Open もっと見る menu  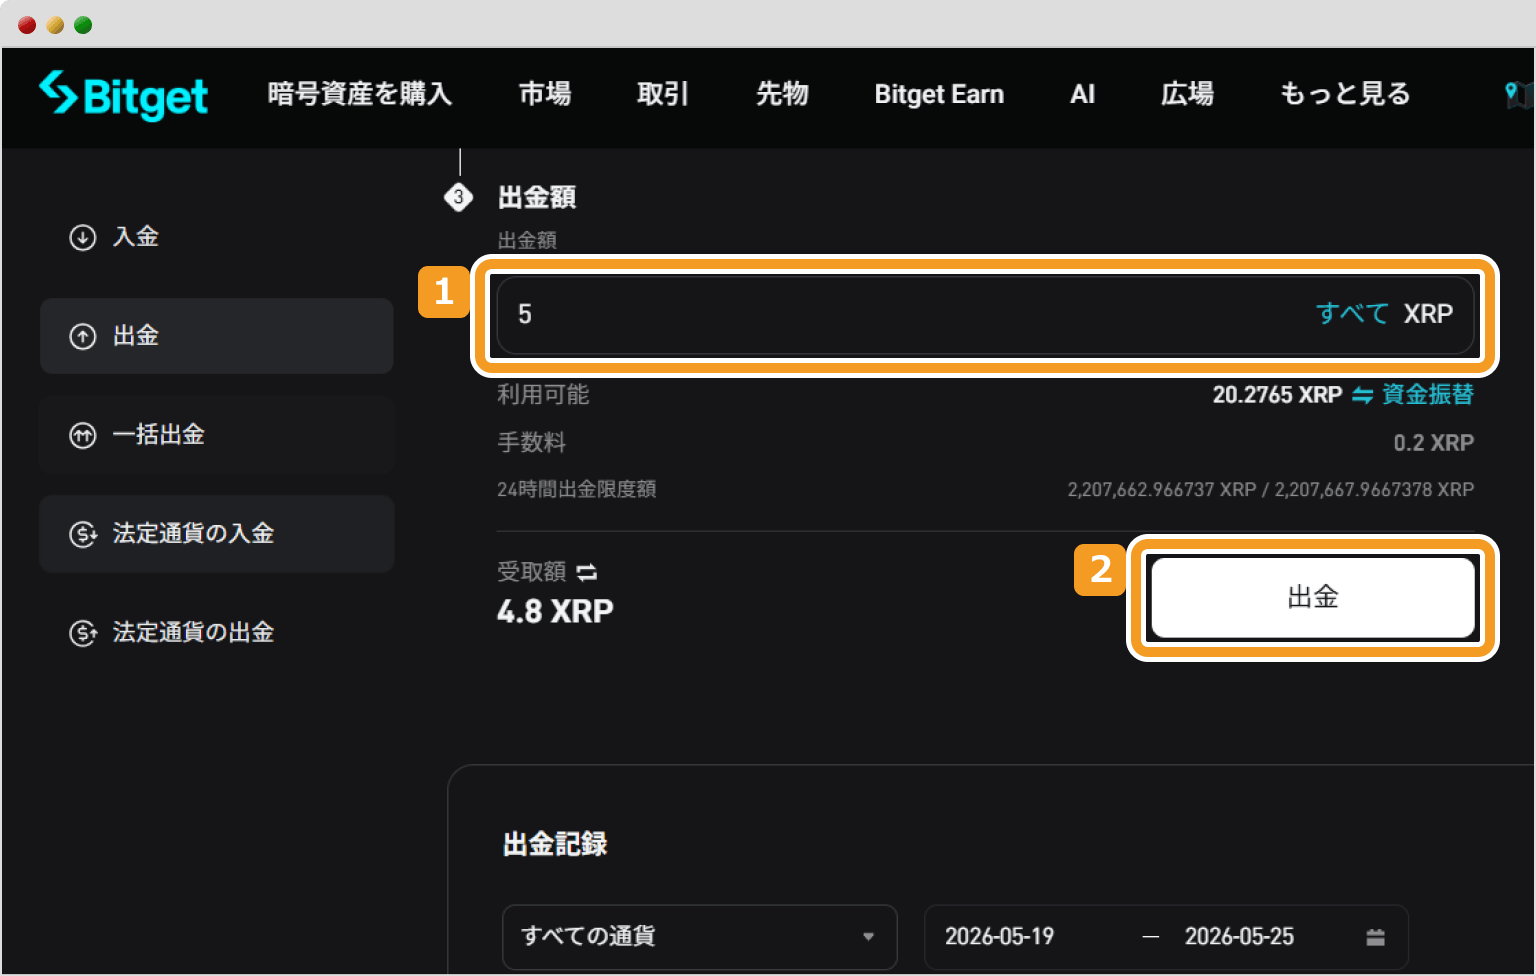click(x=1345, y=94)
